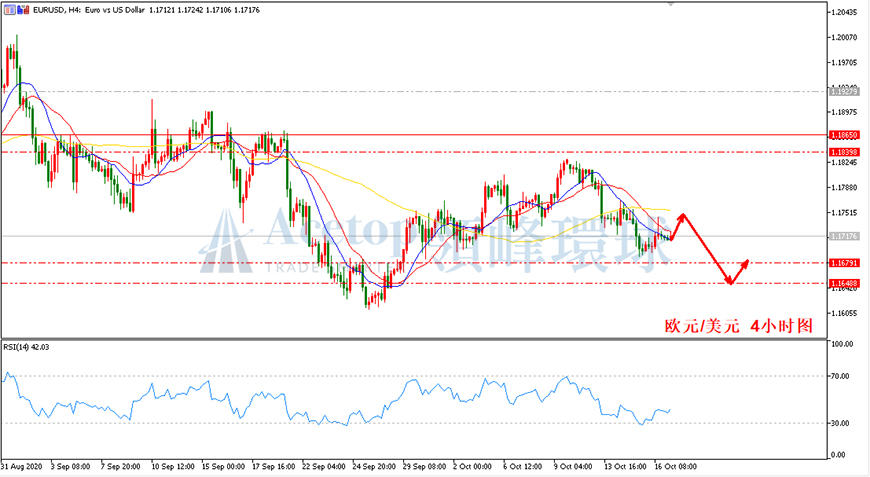Click the '2 Oct 00:00' time axis label

tap(472, 466)
